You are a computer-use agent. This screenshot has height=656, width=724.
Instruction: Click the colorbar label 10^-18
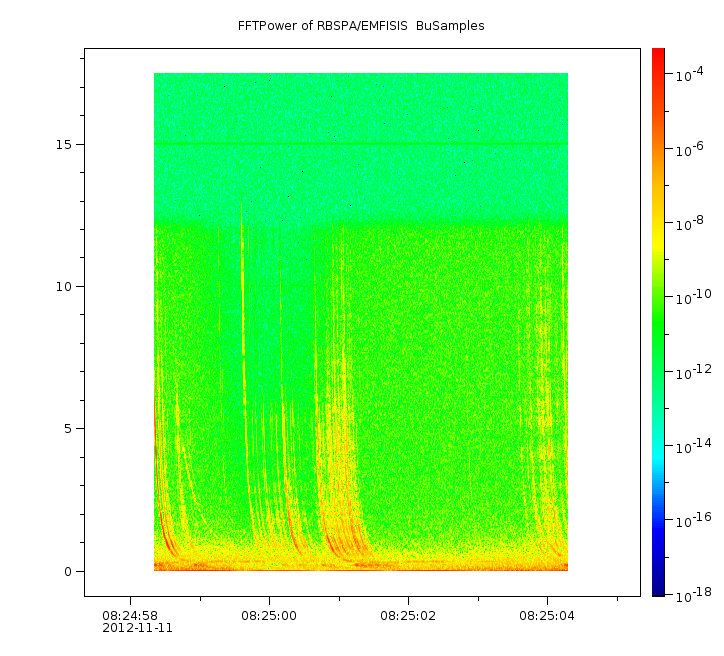click(x=694, y=595)
